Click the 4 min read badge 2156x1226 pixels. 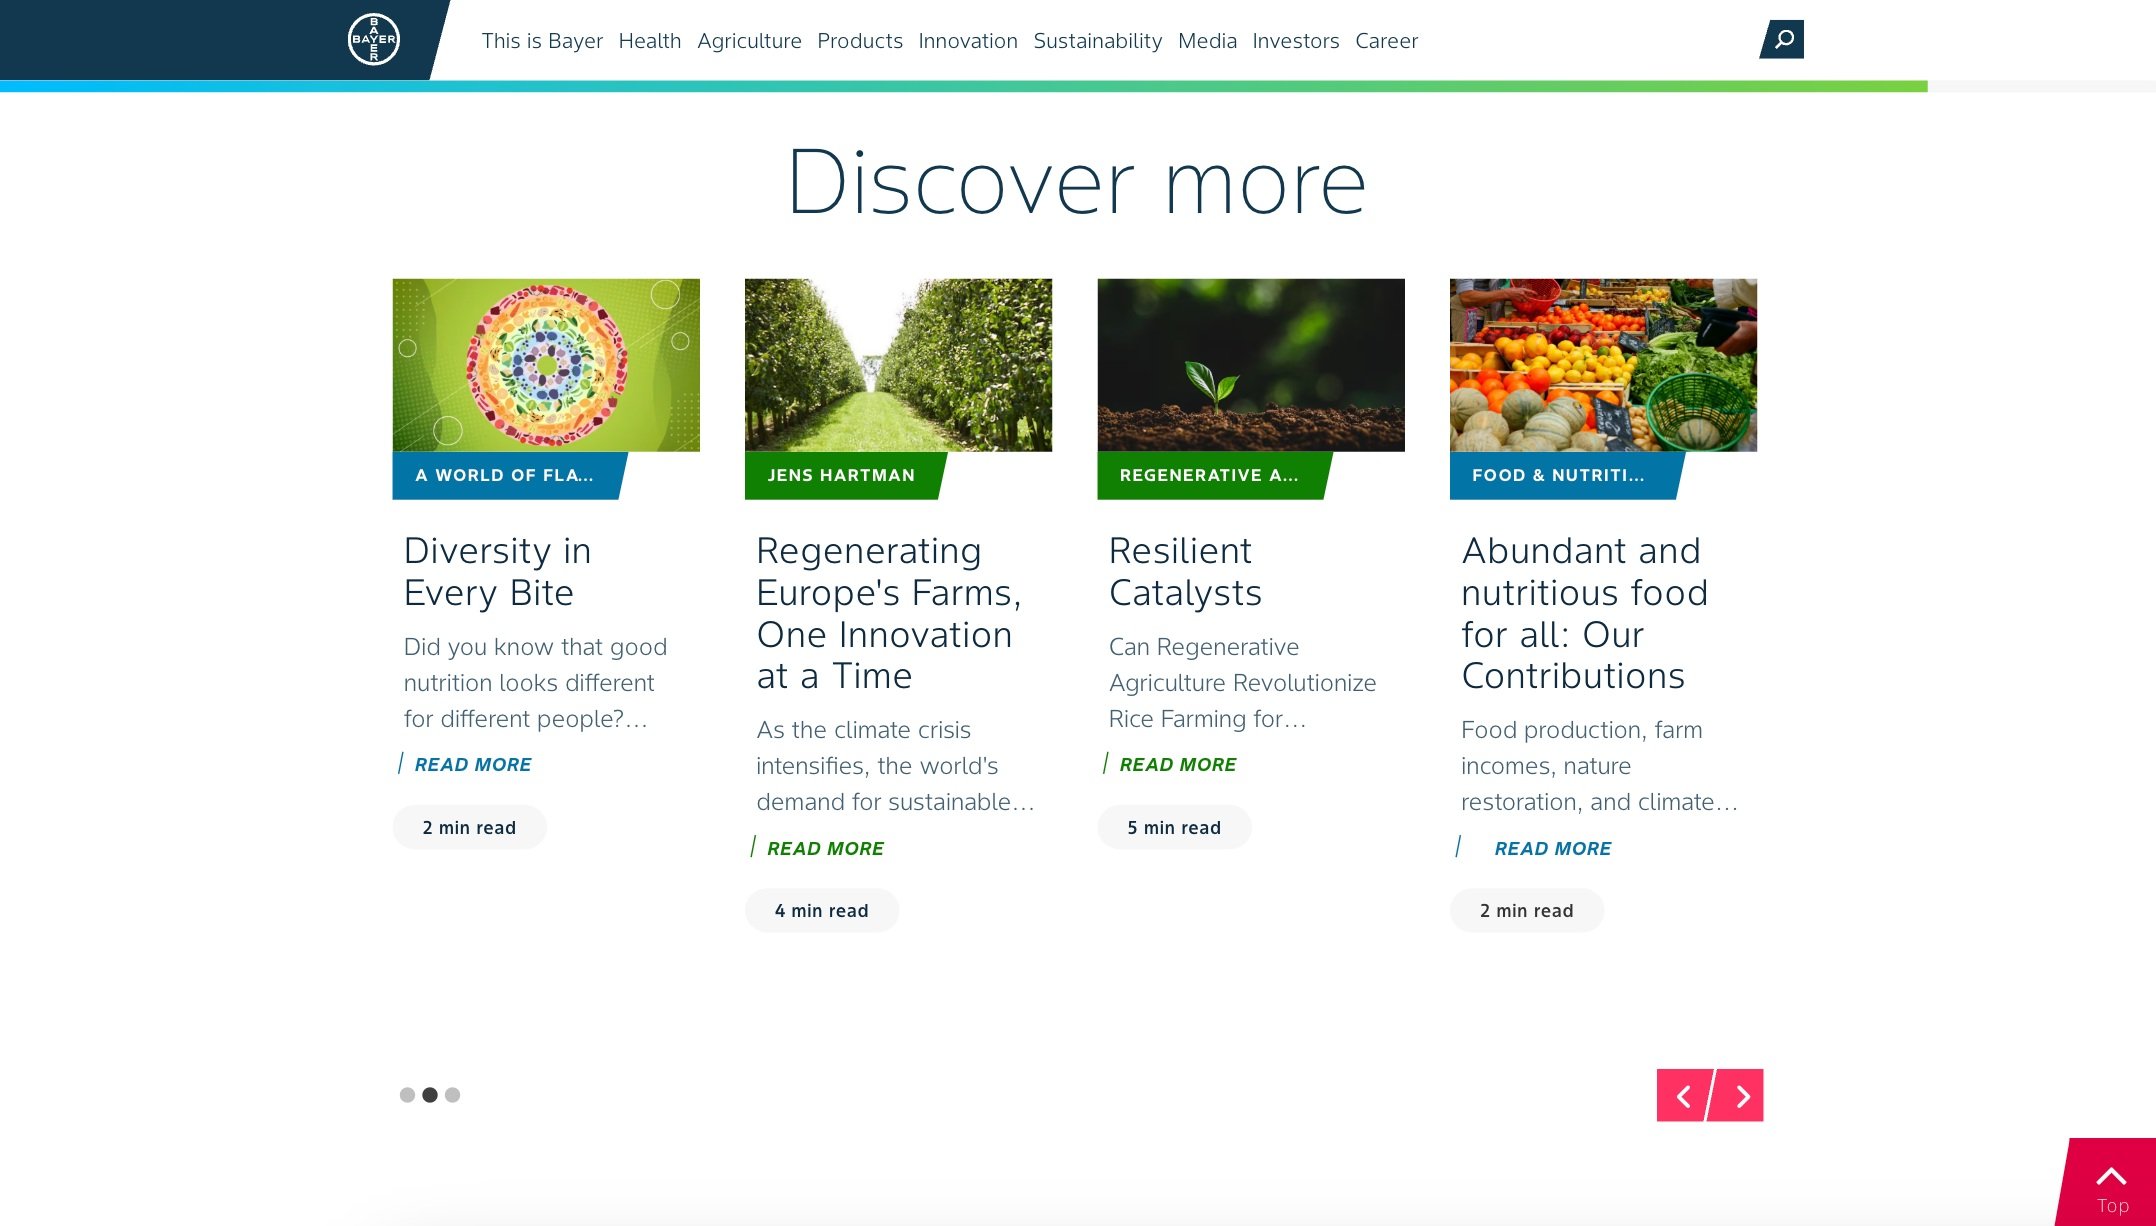point(822,911)
